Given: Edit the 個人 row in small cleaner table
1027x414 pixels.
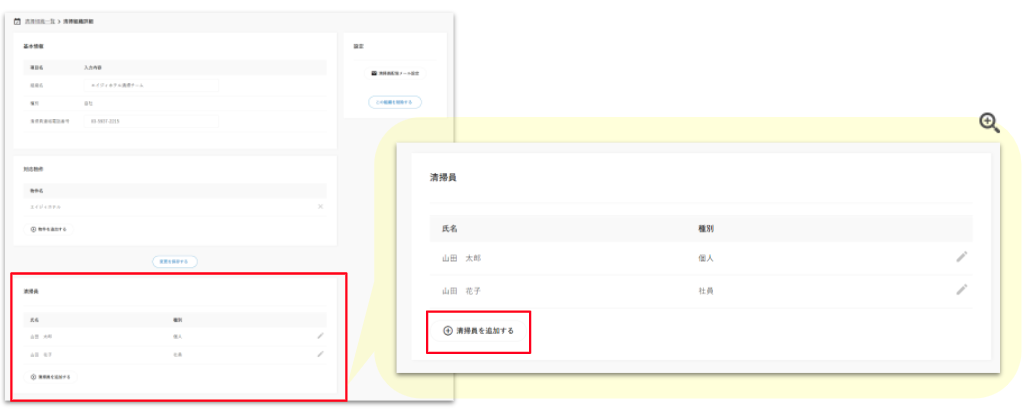Looking at the screenshot, I should pyautogui.click(x=320, y=336).
